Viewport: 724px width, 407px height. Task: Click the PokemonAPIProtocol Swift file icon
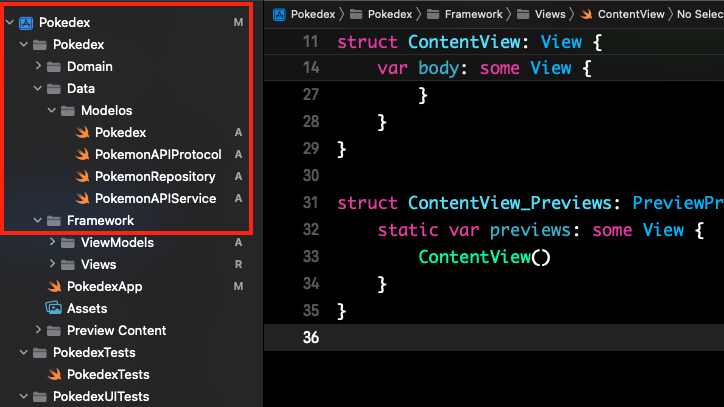[81, 154]
